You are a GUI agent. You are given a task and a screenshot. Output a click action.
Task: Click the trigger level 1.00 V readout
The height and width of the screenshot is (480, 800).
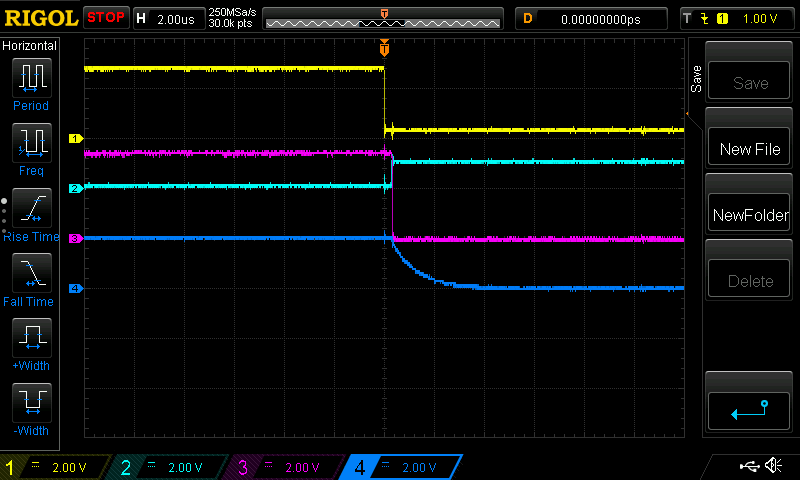pyautogui.click(x=760, y=19)
